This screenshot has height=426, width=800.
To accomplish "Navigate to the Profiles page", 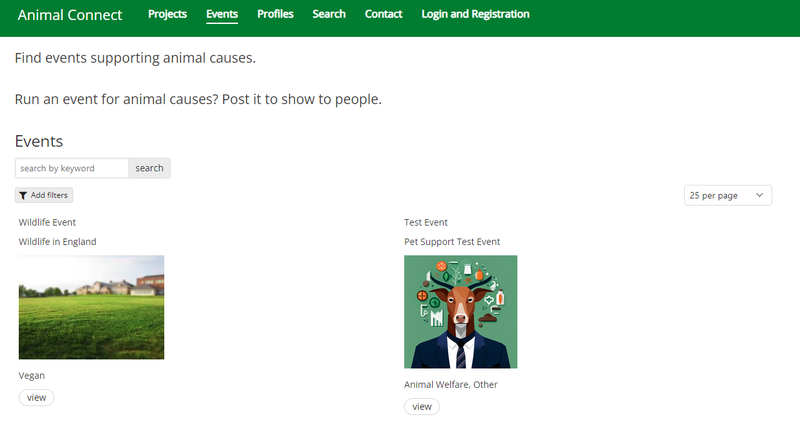I will (275, 14).
